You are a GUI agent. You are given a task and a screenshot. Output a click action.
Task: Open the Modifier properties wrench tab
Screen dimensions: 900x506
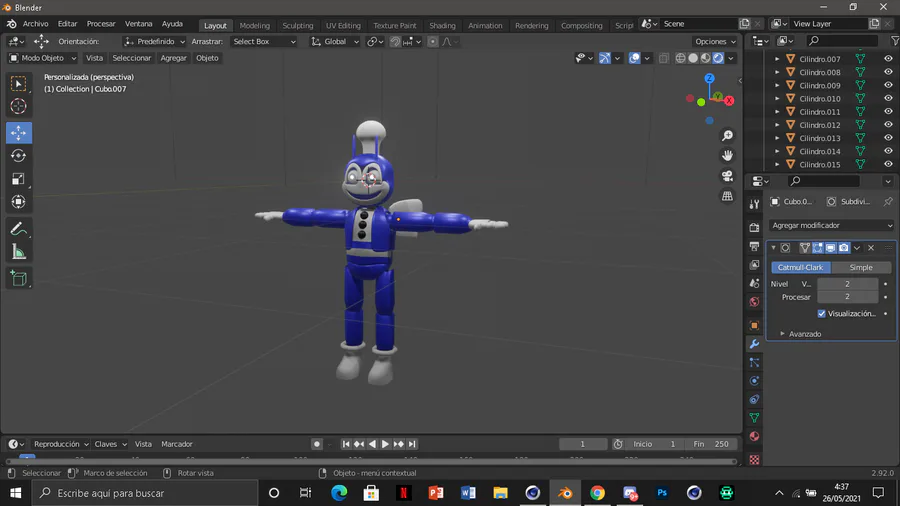pos(754,344)
